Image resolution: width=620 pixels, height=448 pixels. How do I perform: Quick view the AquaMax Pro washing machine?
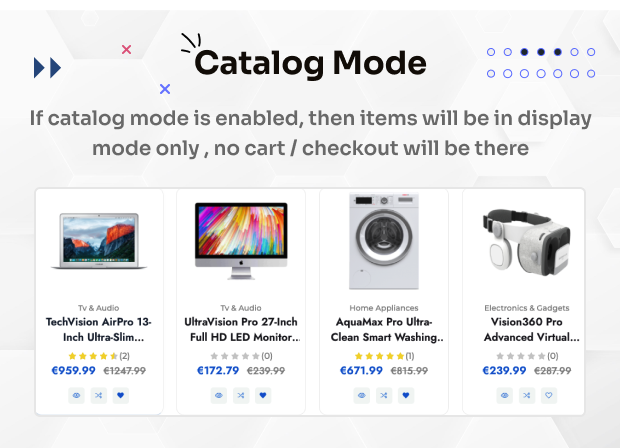(361, 395)
